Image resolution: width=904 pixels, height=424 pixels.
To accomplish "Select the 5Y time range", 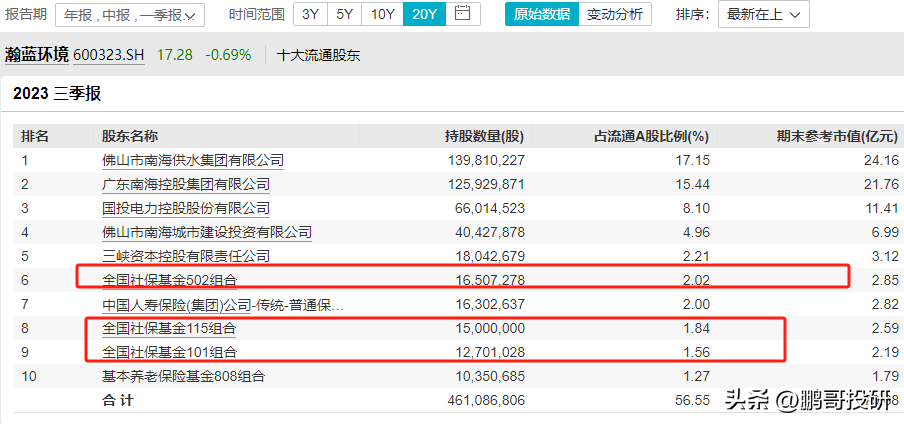I will click(344, 14).
